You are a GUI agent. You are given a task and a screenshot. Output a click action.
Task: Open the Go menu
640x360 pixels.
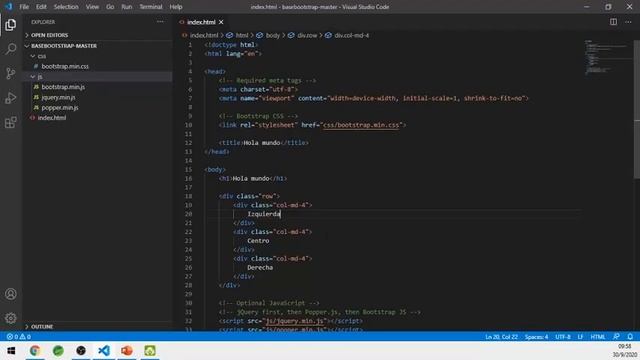pyautogui.click(x=110, y=7)
